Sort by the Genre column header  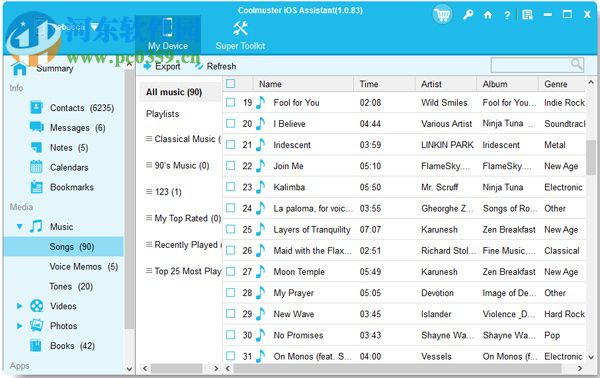click(562, 84)
